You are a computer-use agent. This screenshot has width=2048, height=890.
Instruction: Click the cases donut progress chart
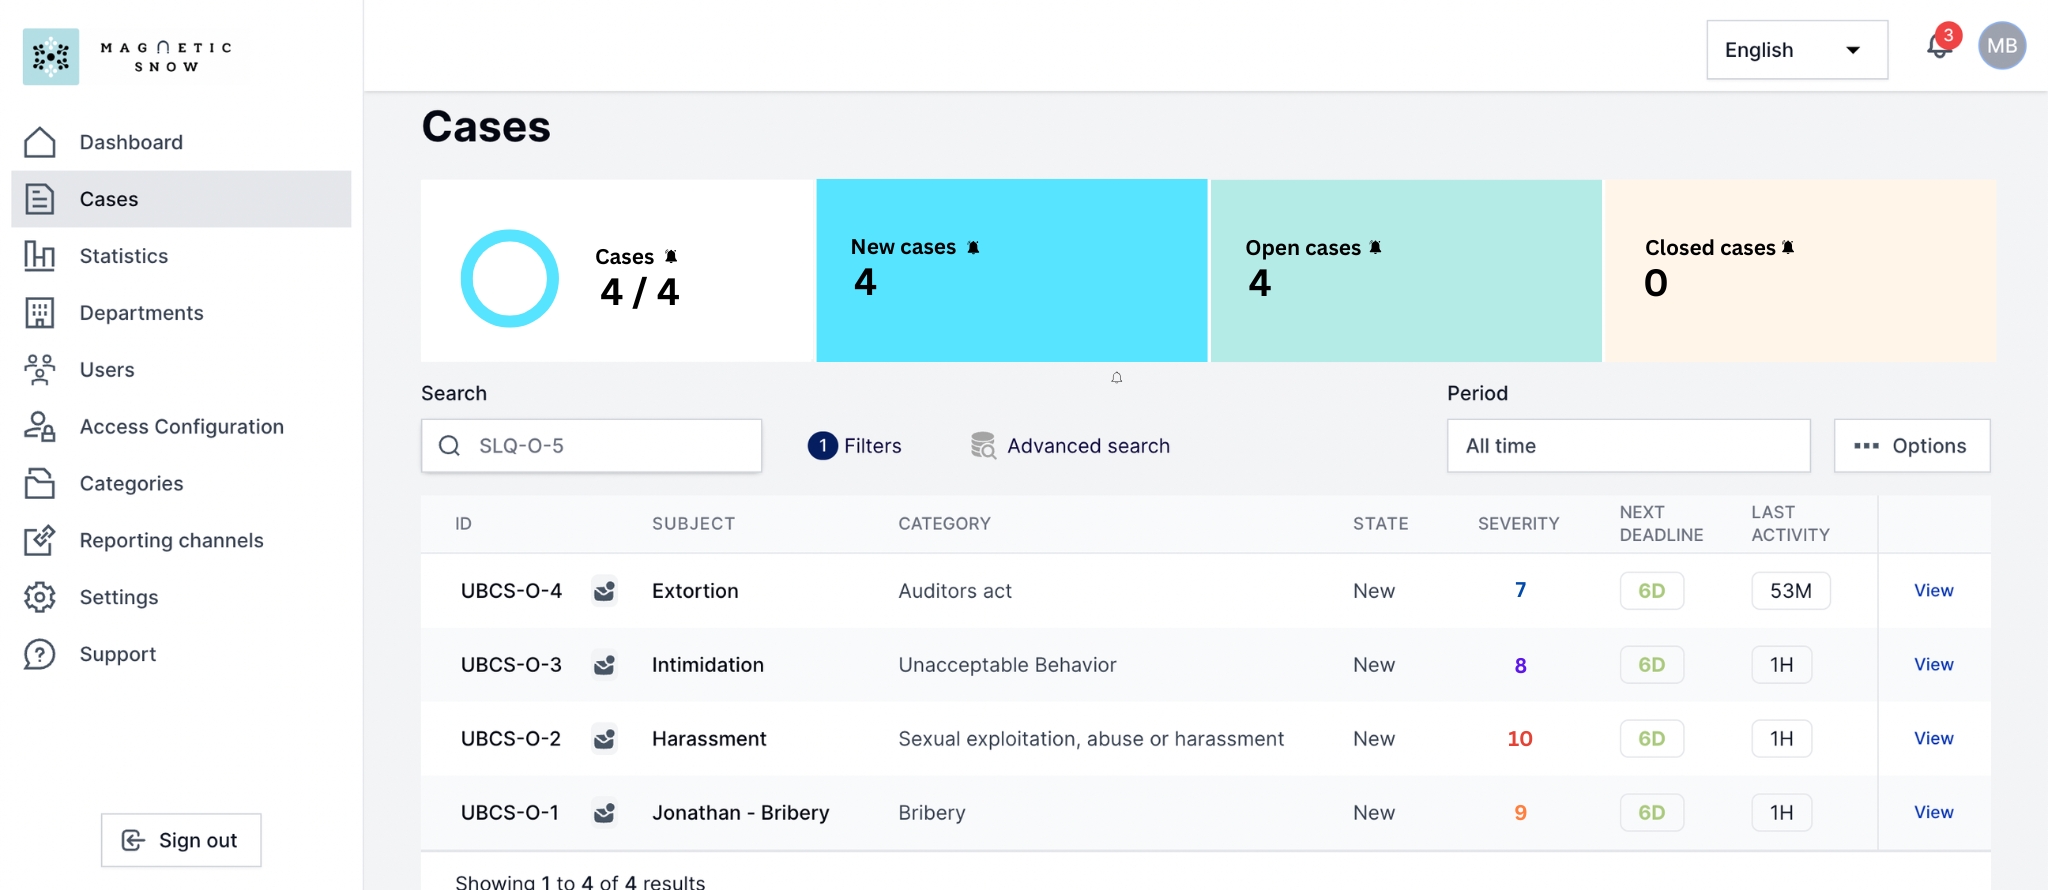pyautogui.click(x=509, y=279)
